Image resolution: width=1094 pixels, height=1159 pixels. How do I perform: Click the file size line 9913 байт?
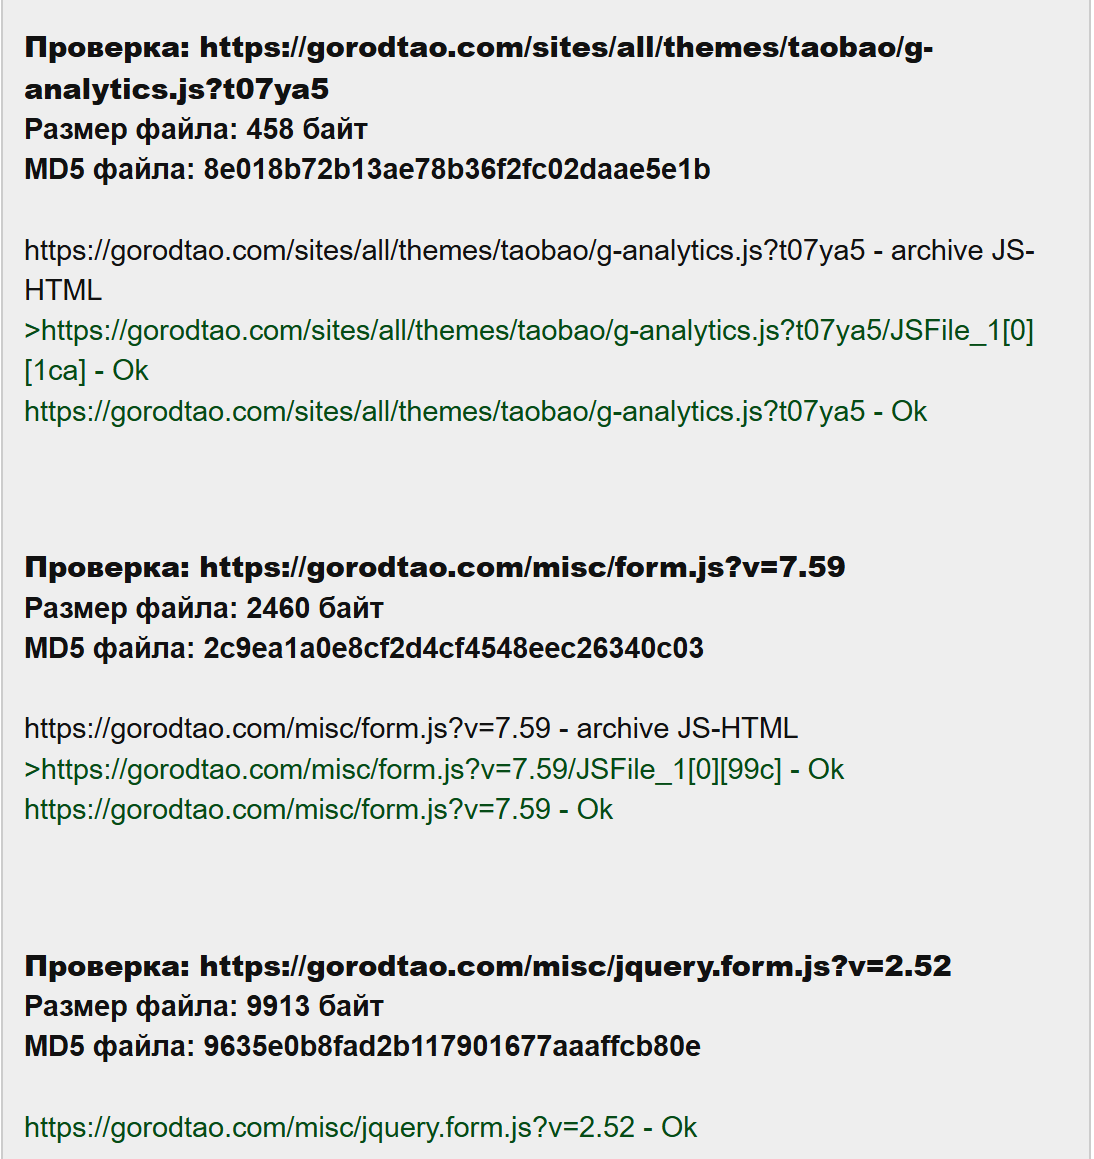(204, 1006)
